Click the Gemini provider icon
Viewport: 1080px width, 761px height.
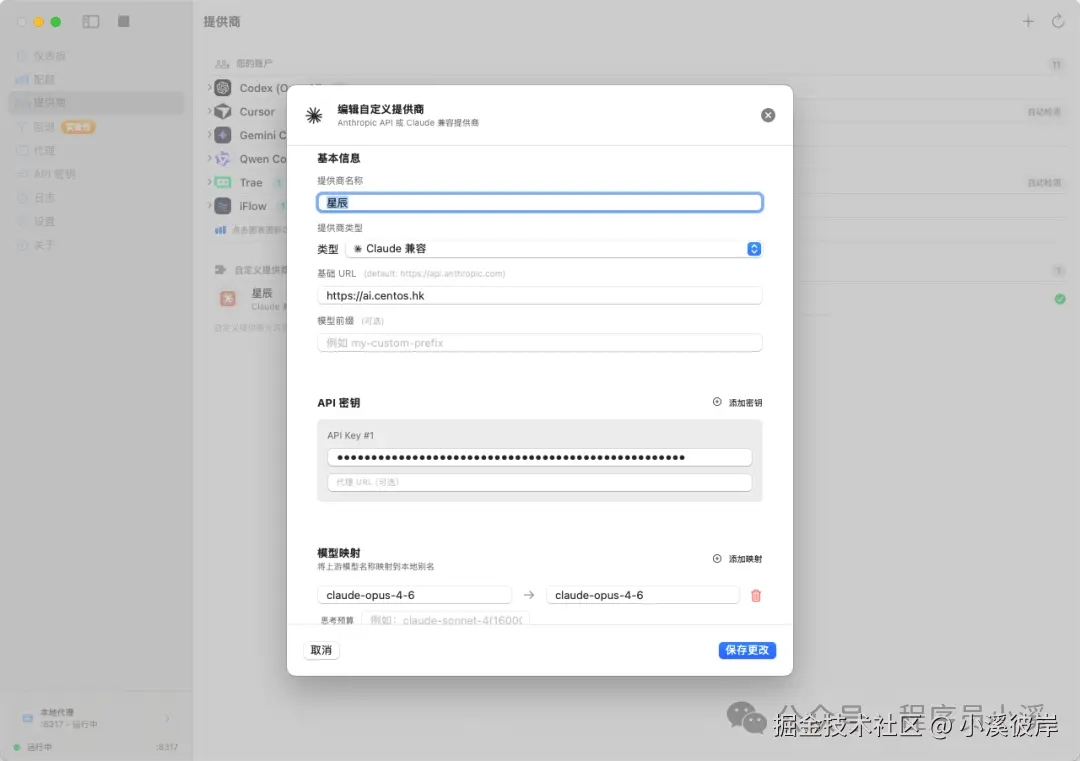[x=222, y=135]
